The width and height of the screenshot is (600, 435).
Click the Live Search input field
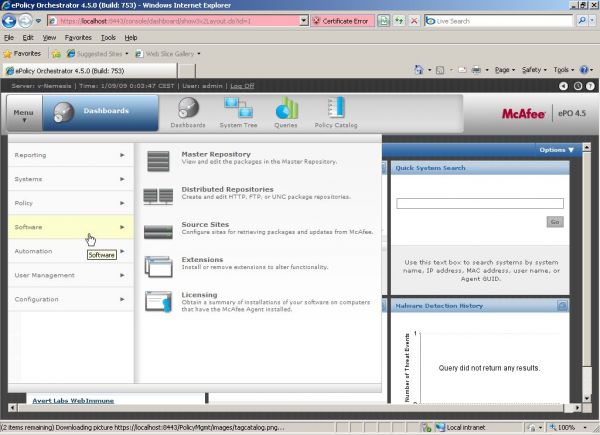(x=499, y=21)
